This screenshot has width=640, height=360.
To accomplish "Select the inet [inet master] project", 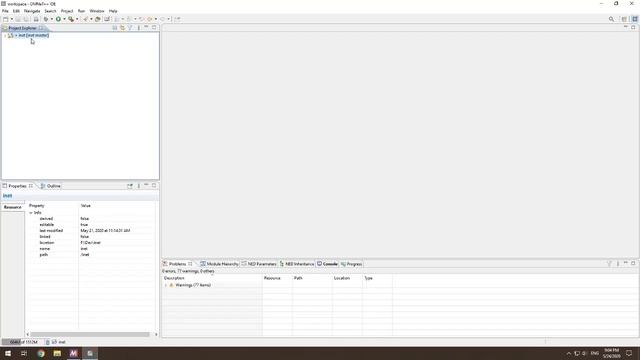I will (x=33, y=36).
